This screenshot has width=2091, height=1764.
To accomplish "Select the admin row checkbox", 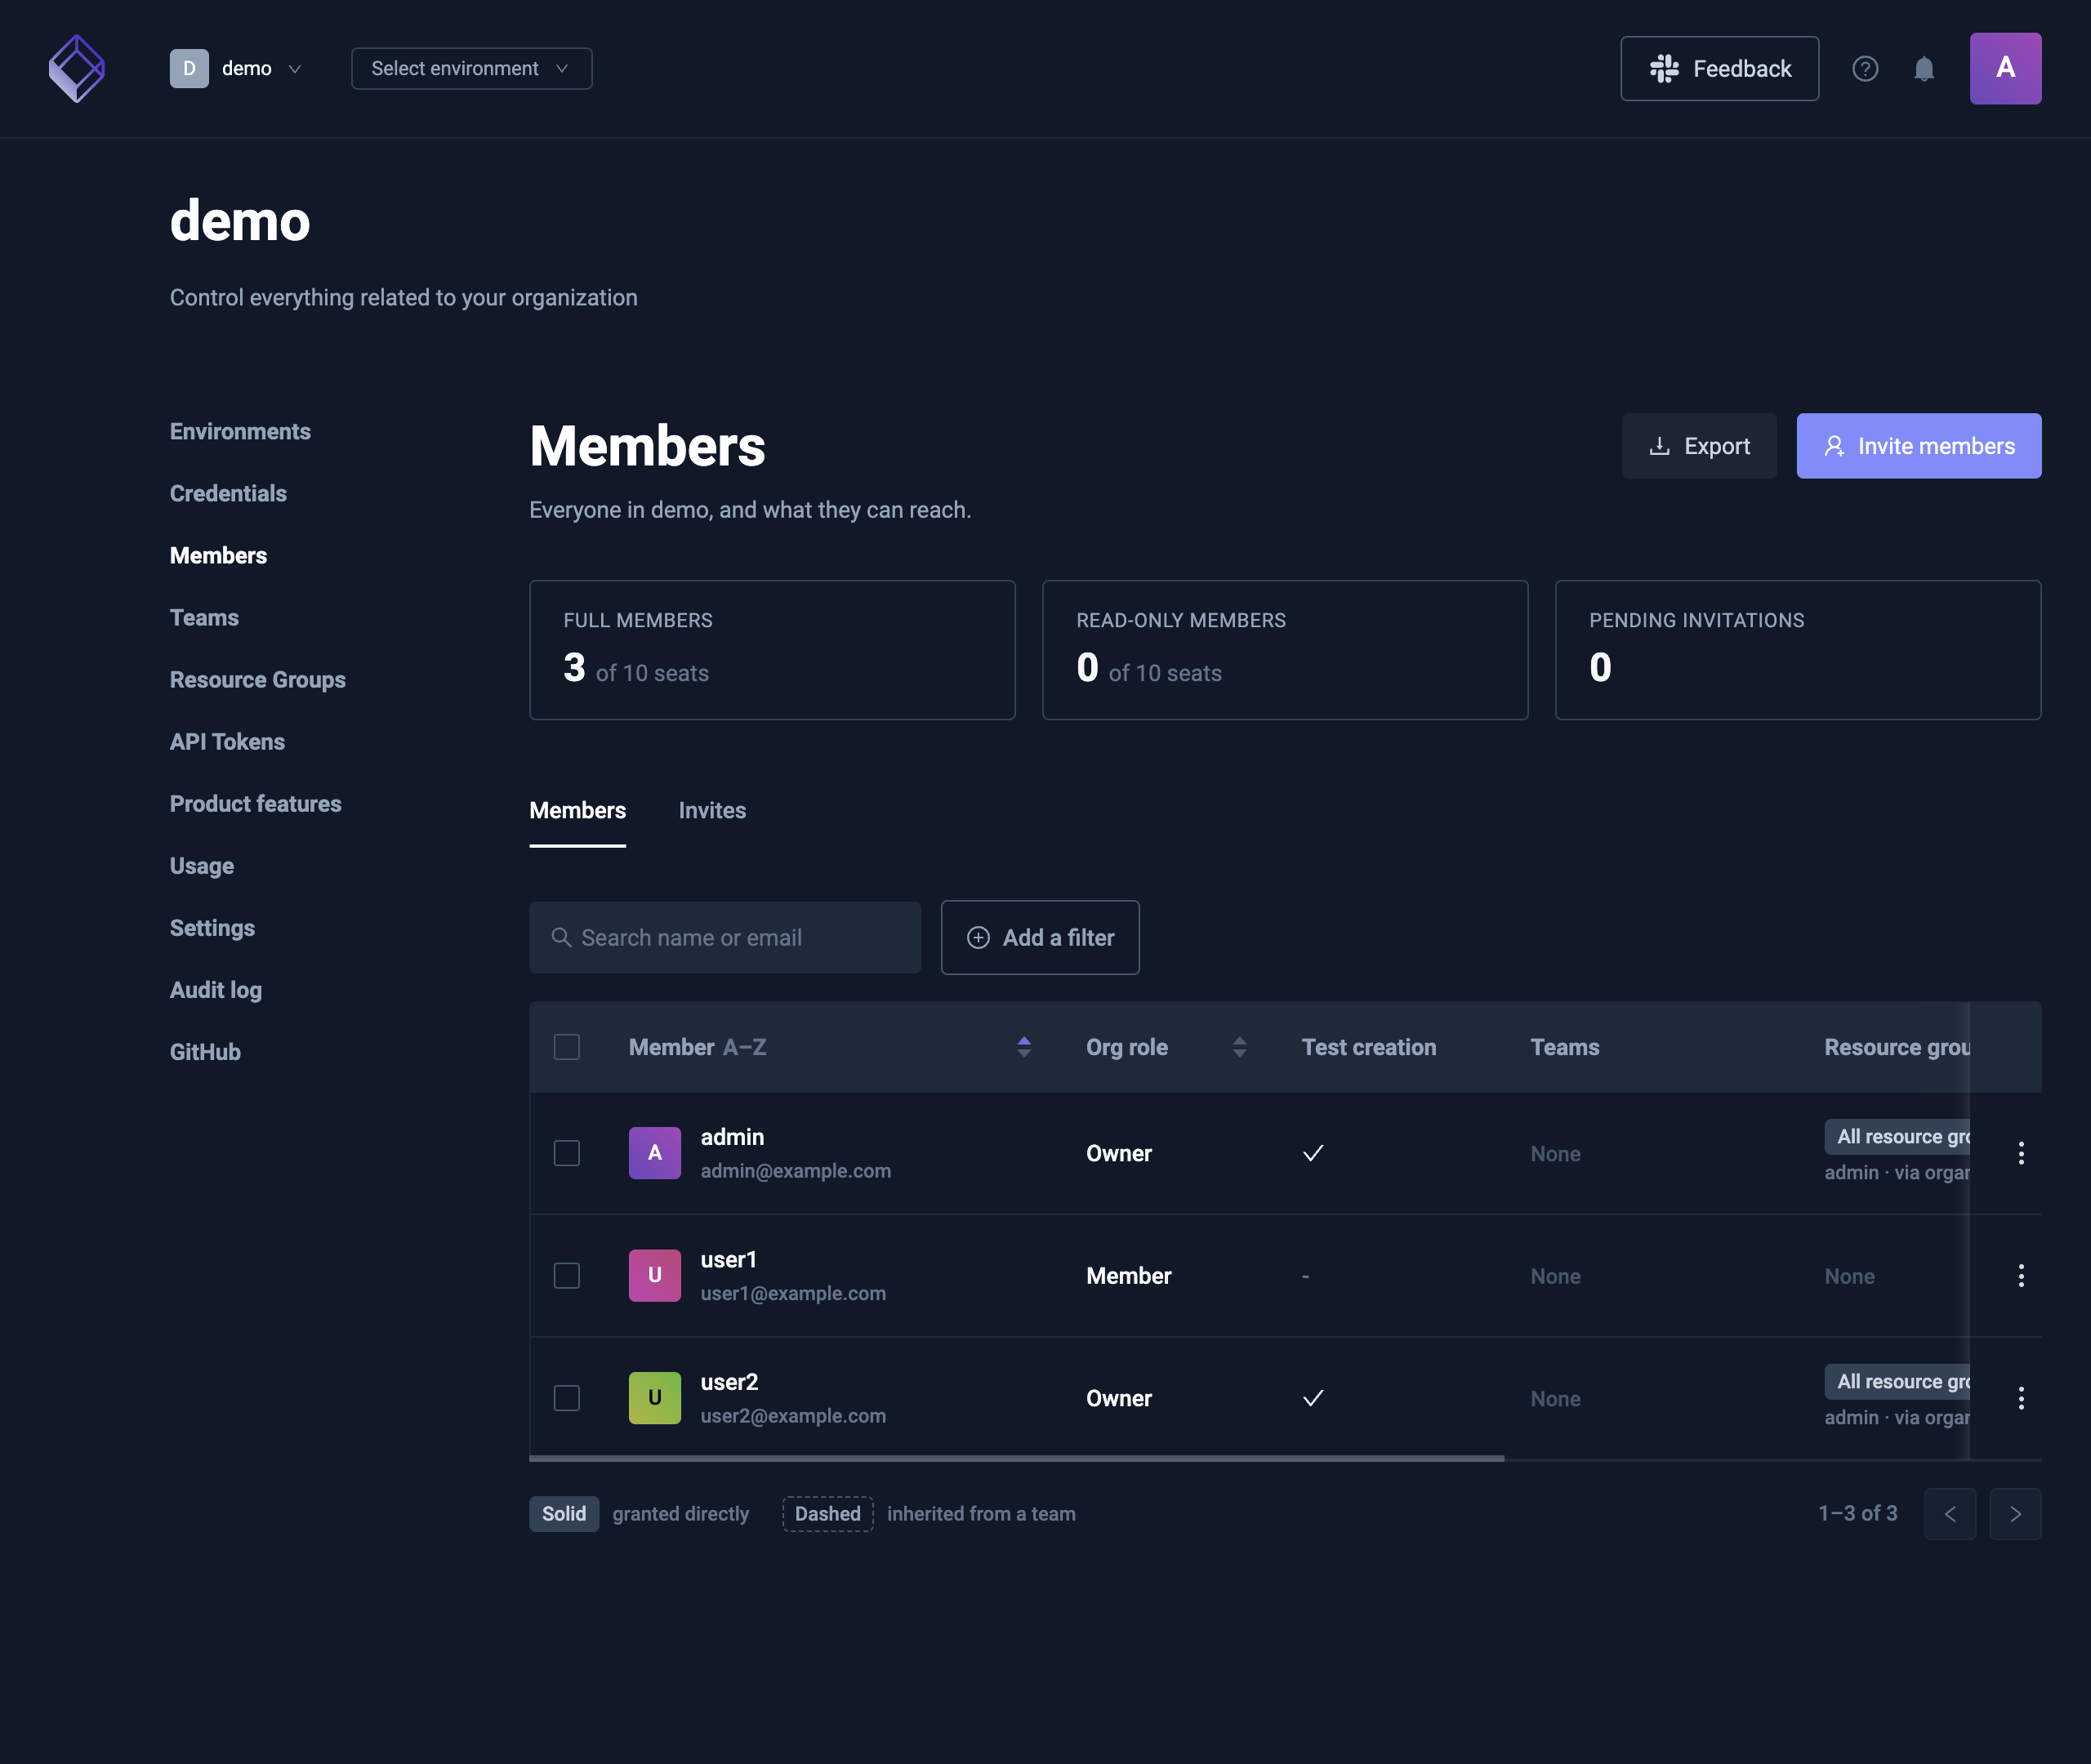I will (x=566, y=1153).
